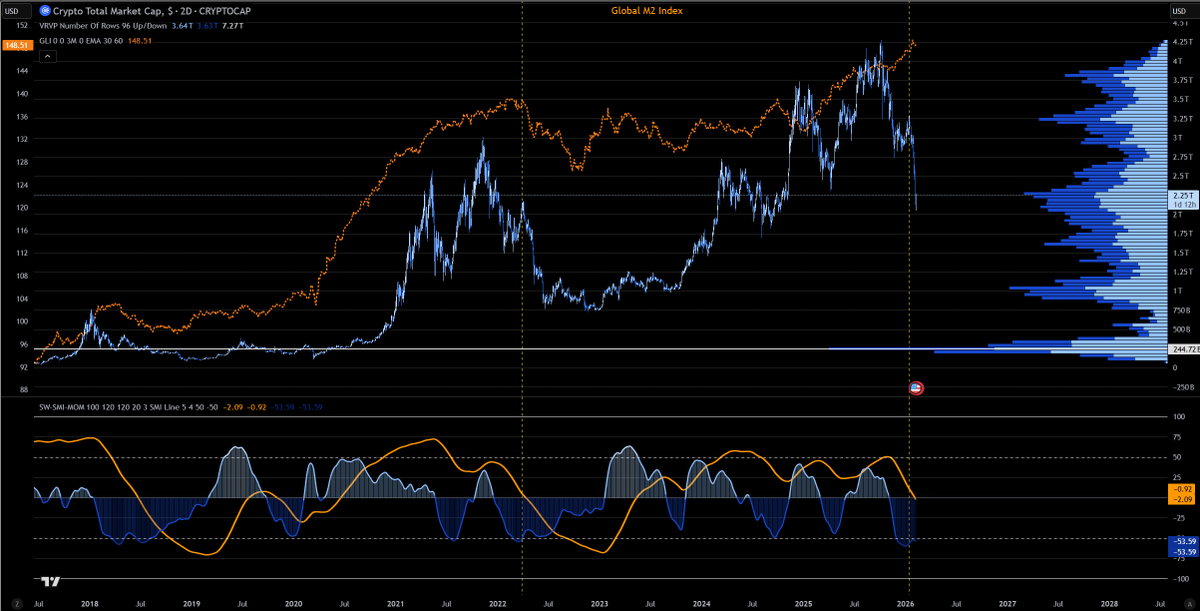Click the -250 B label on right price scale
The width and height of the screenshot is (1200, 611).
coord(1181,387)
